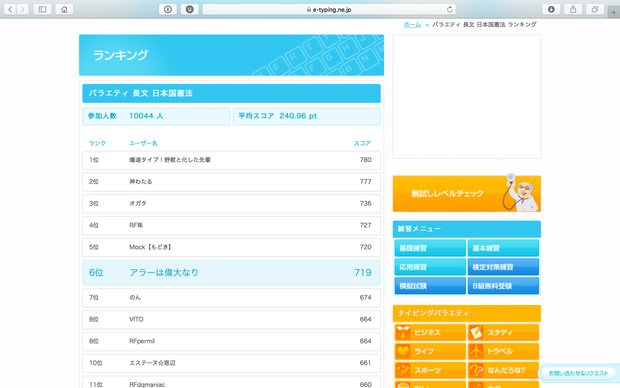Open the Safari downloads icon
Viewport: 620px width, 388px height.
(x=551, y=9)
